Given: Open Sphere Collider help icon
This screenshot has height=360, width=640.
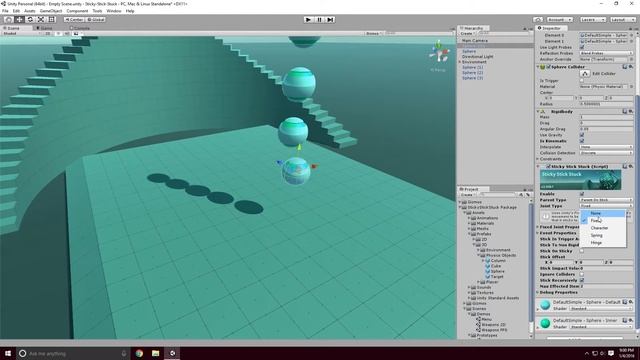Looking at the screenshot, I should (x=624, y=67).
